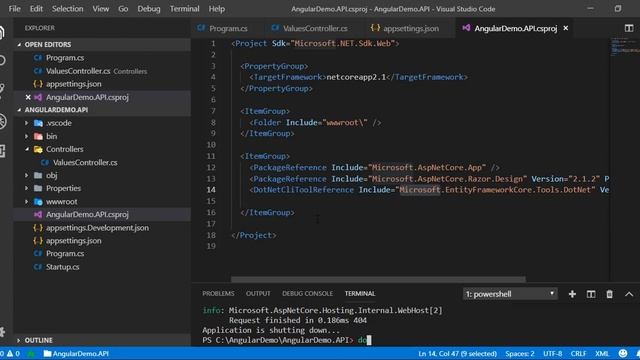Open the Debug view in the activity bar
640x360 pixels.
click(x=2, y=121)
